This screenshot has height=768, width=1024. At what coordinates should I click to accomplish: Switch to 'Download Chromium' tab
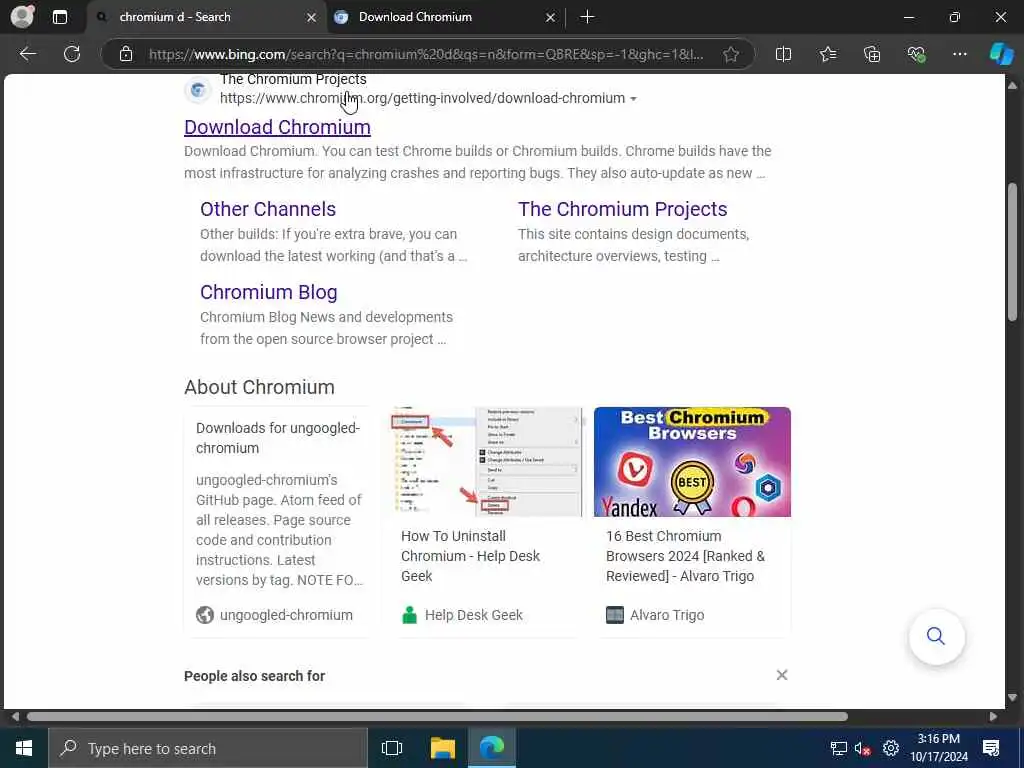[445, 18]
